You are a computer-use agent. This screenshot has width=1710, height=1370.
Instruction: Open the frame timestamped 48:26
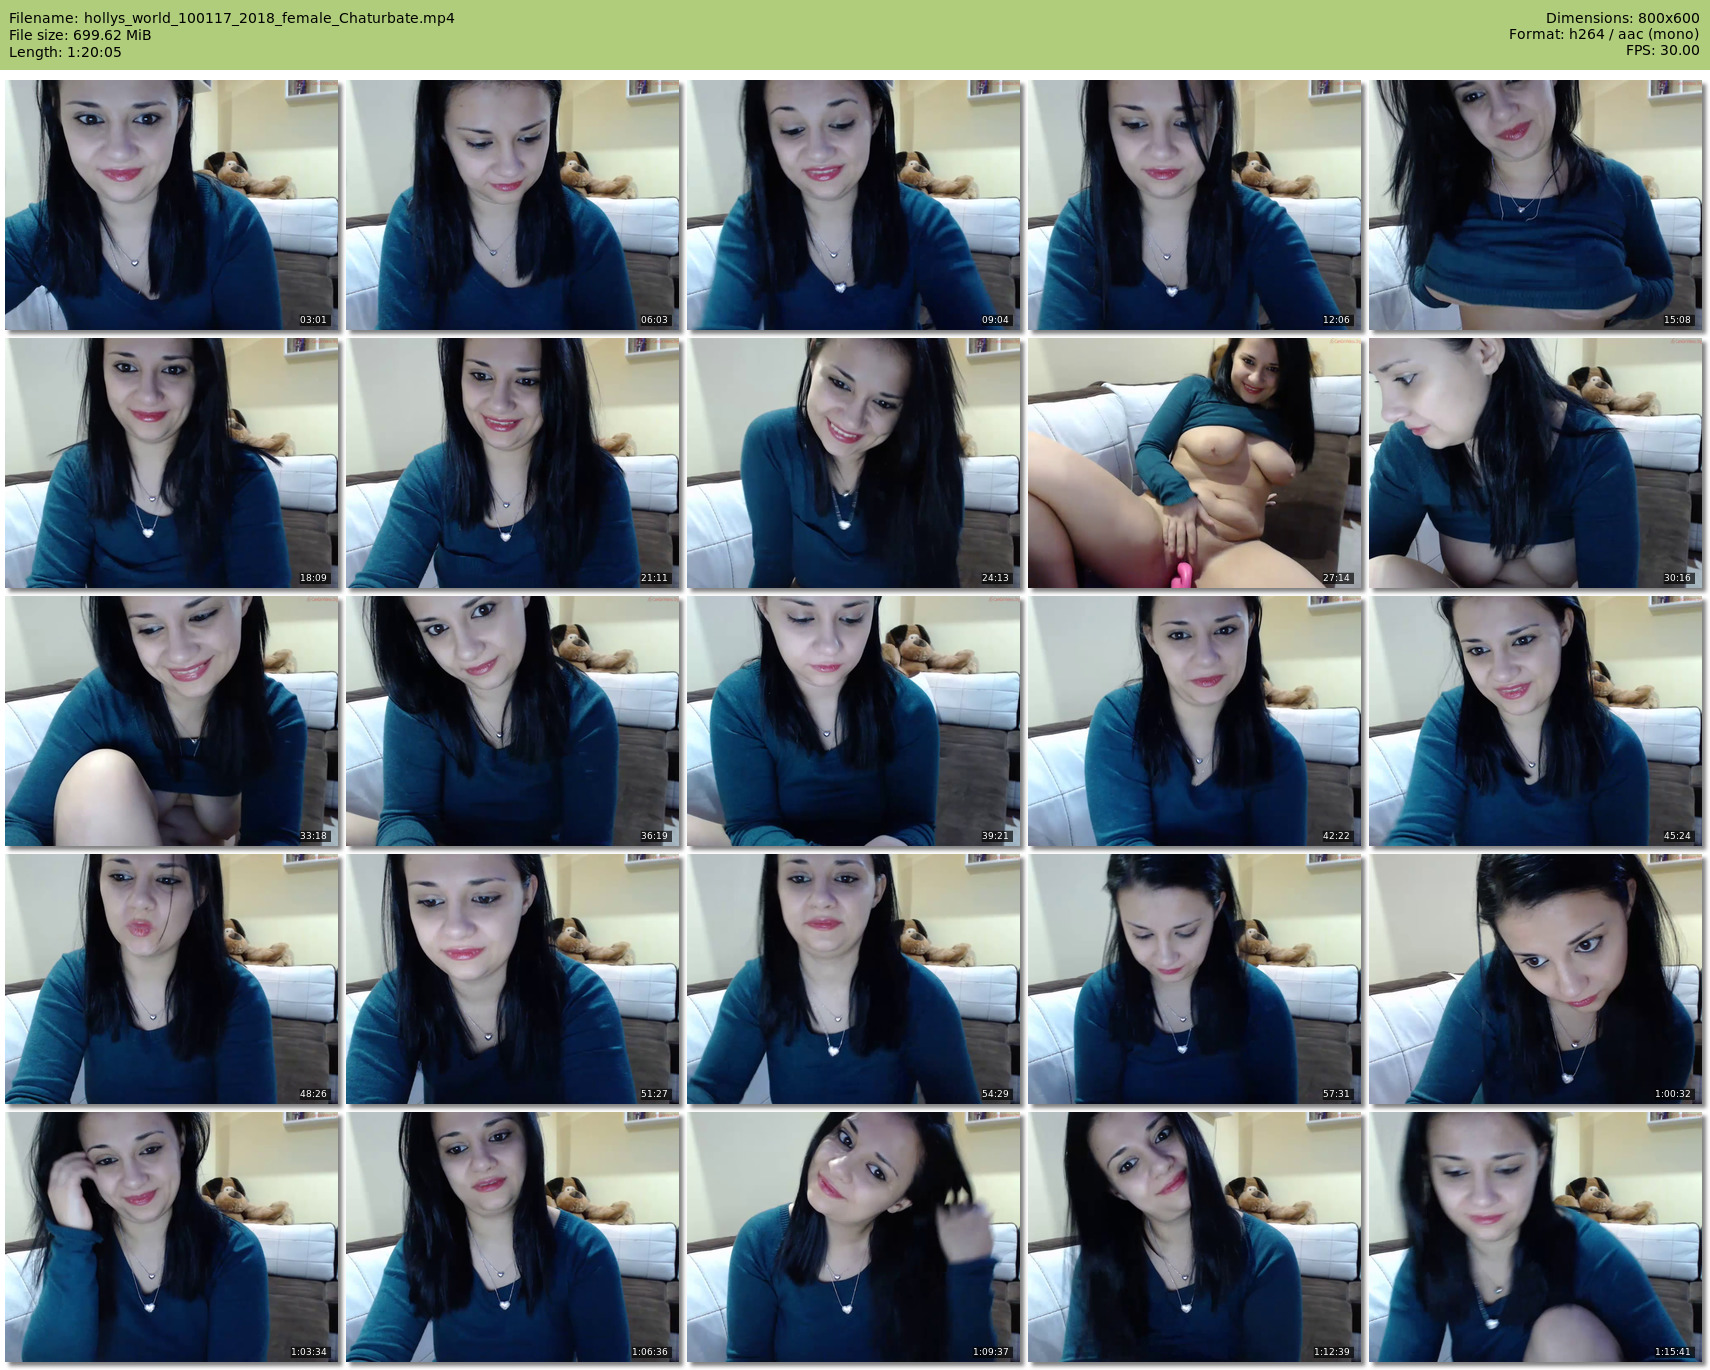(172, 979)
